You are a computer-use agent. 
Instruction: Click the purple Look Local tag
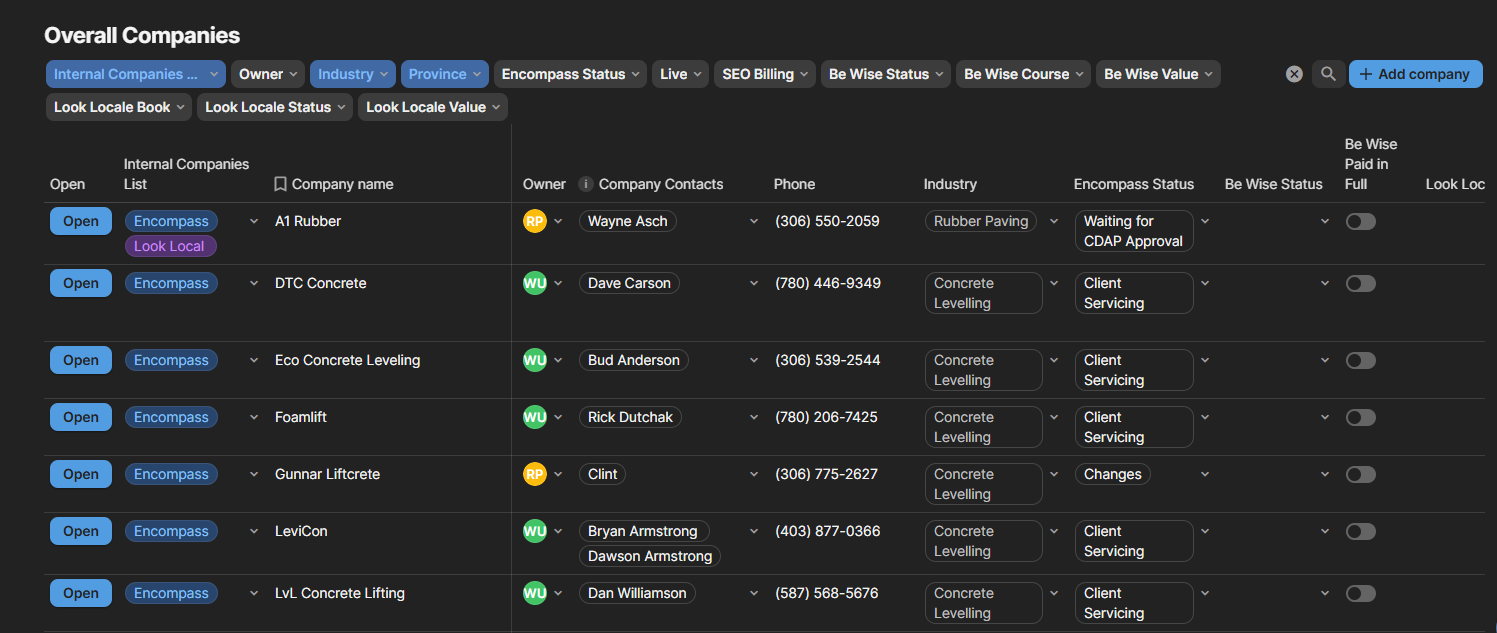coord(170,246)
